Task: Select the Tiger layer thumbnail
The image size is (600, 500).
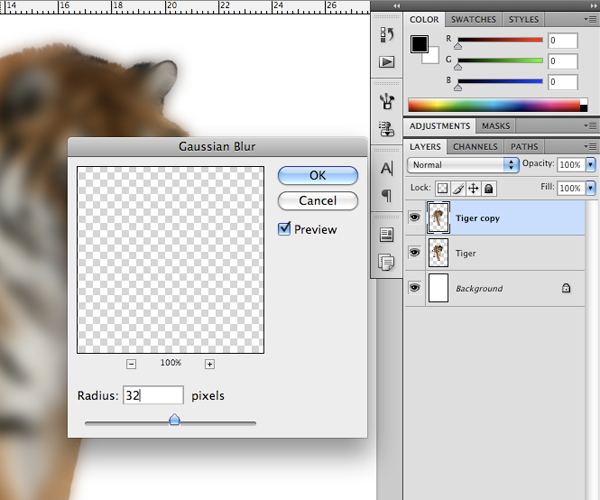Action: pos(438,252)
